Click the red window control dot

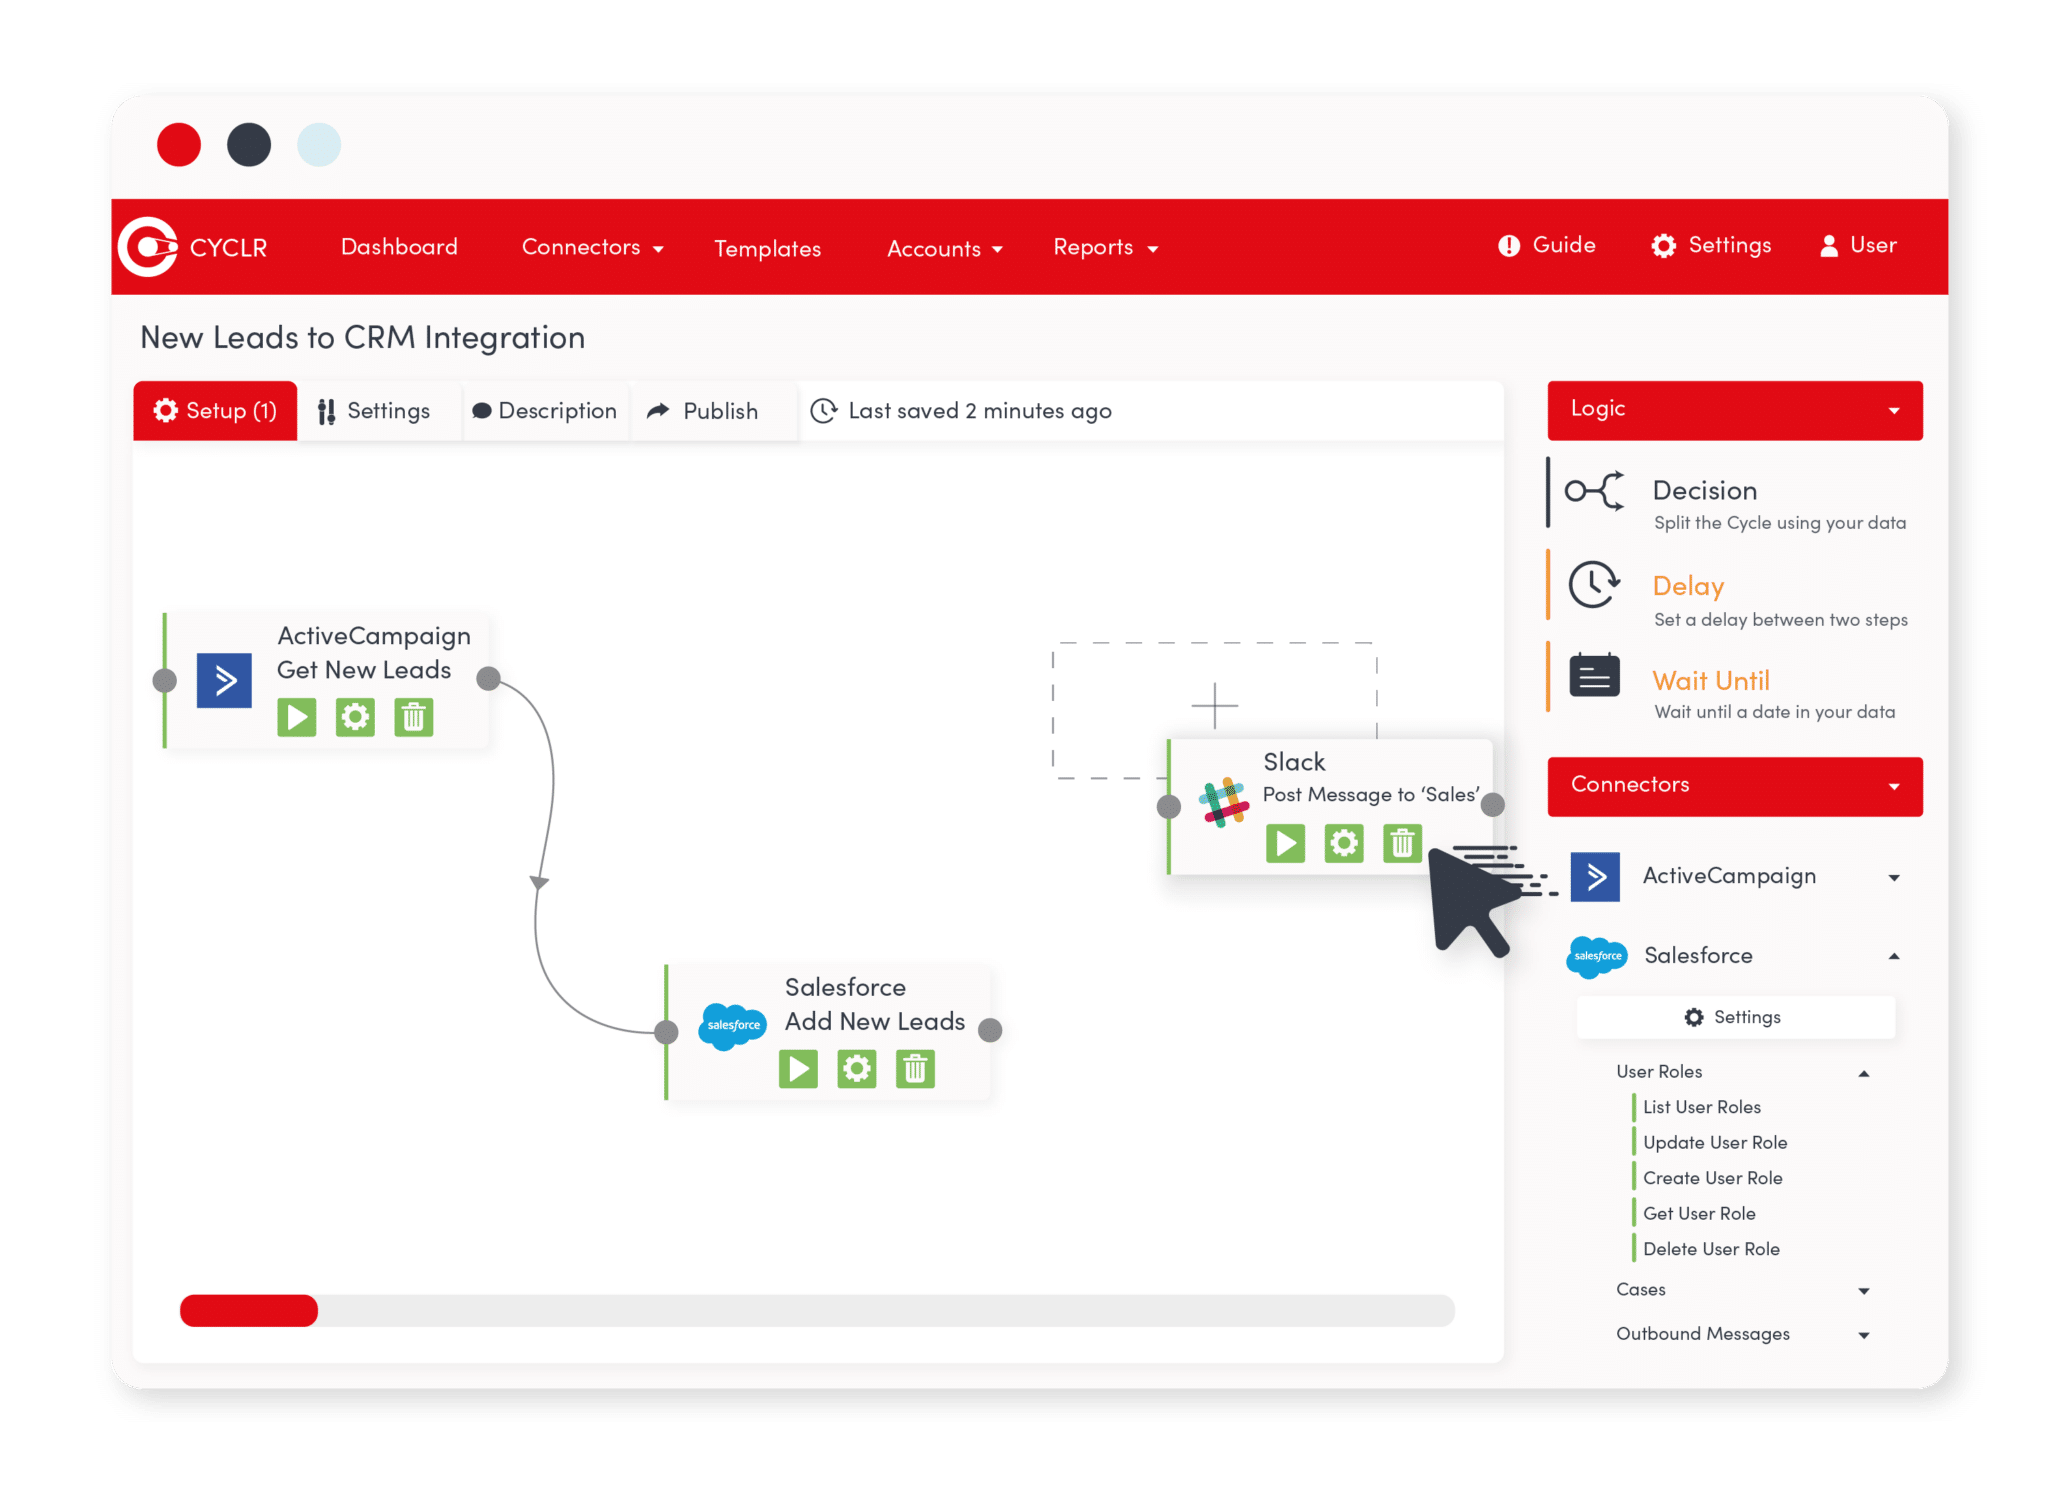[179, 145]
